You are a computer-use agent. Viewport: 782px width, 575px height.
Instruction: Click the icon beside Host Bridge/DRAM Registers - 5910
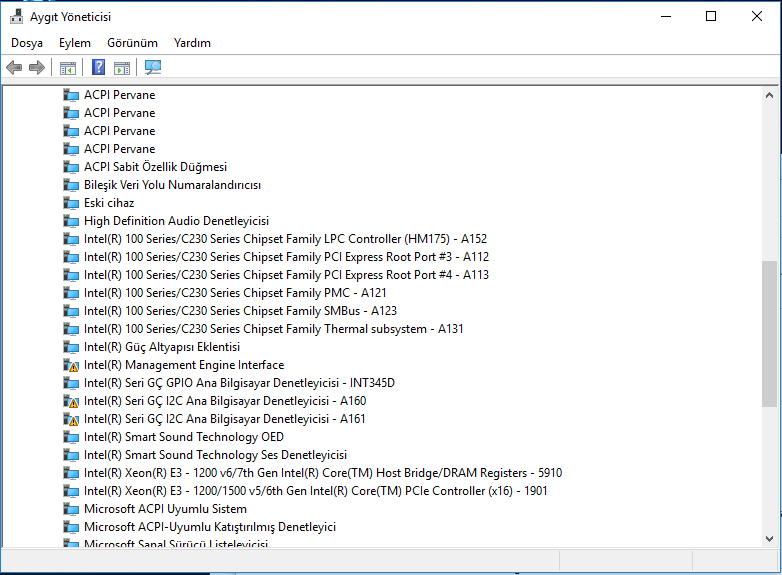tap(71, 473)
